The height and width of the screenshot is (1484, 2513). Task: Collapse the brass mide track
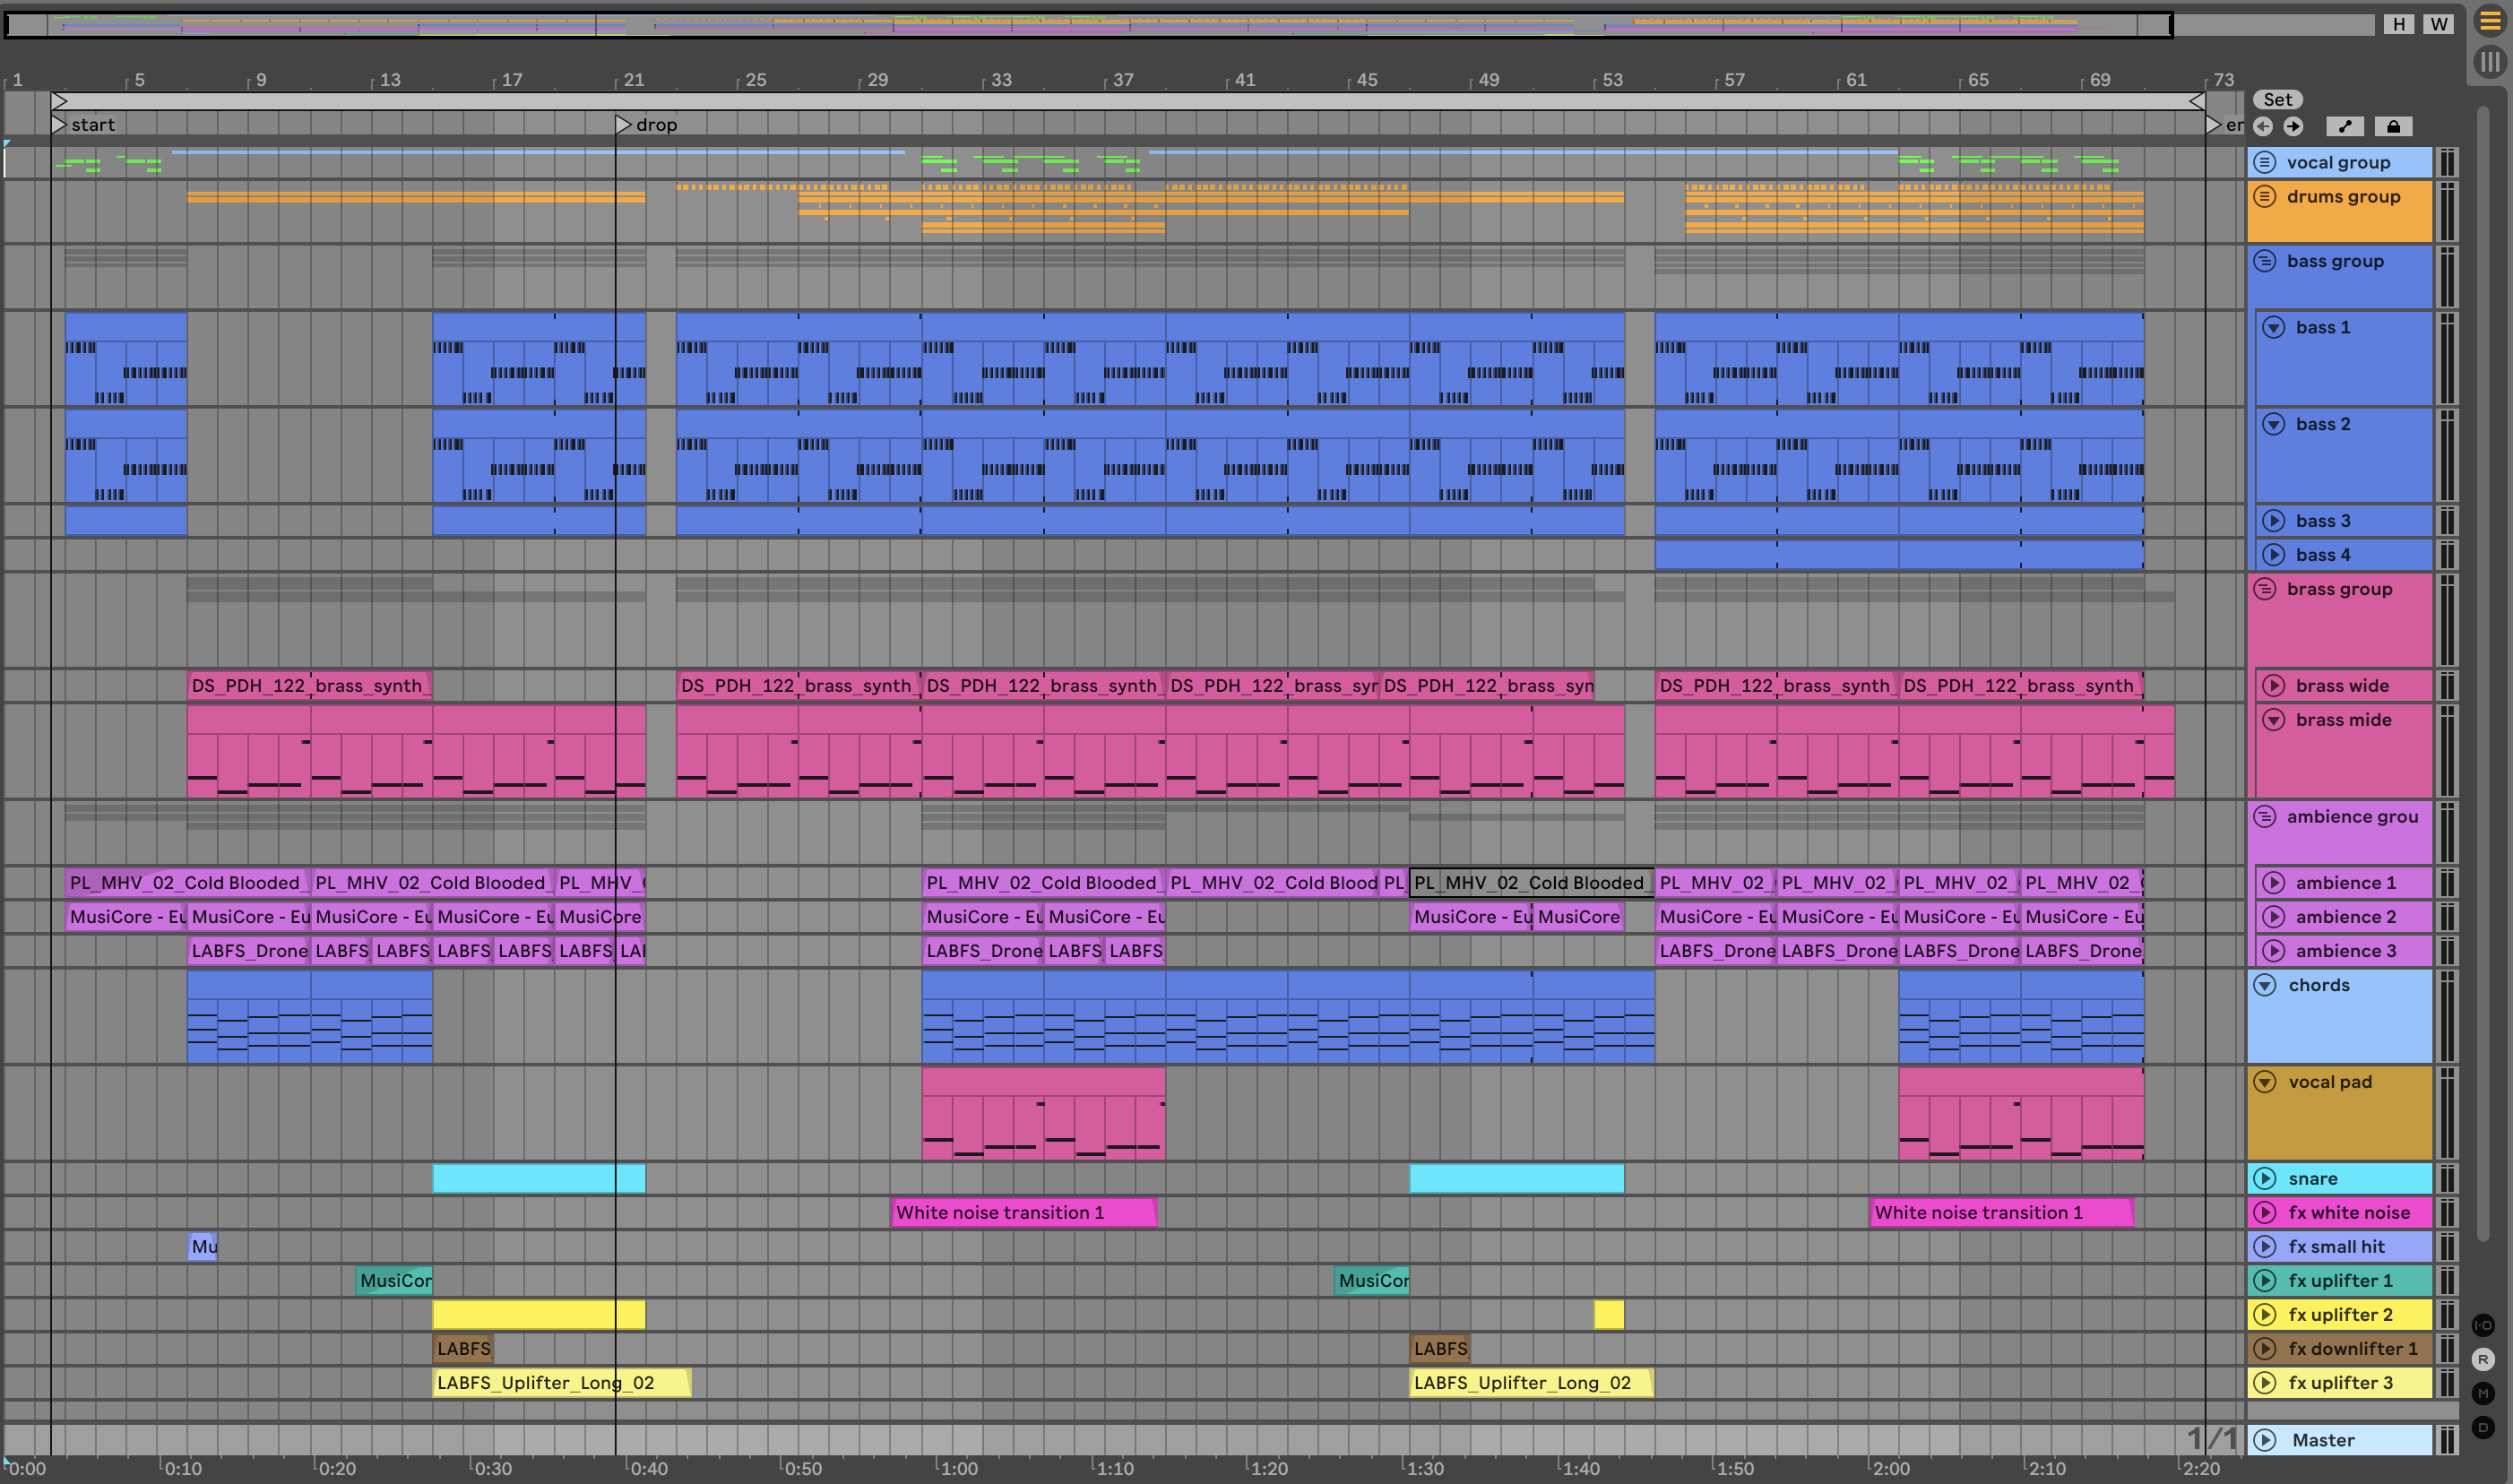(2274, 720)
